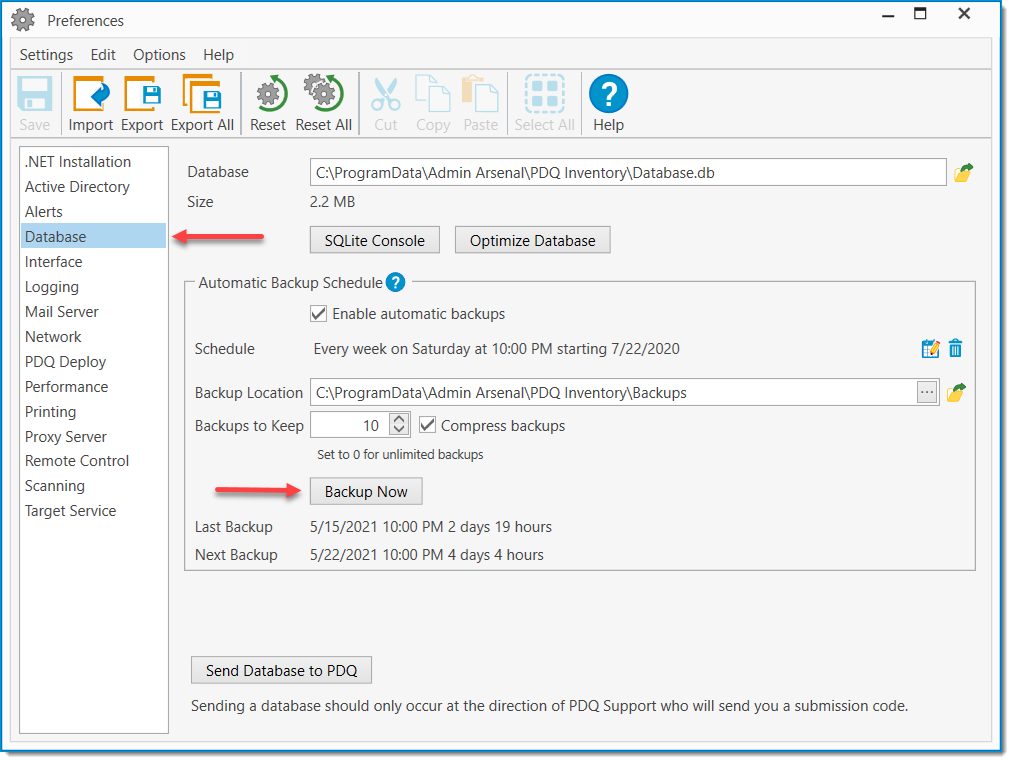Click Backup Now button
The height and width of the screenshot is (762, 1012).
click(366, 491)
